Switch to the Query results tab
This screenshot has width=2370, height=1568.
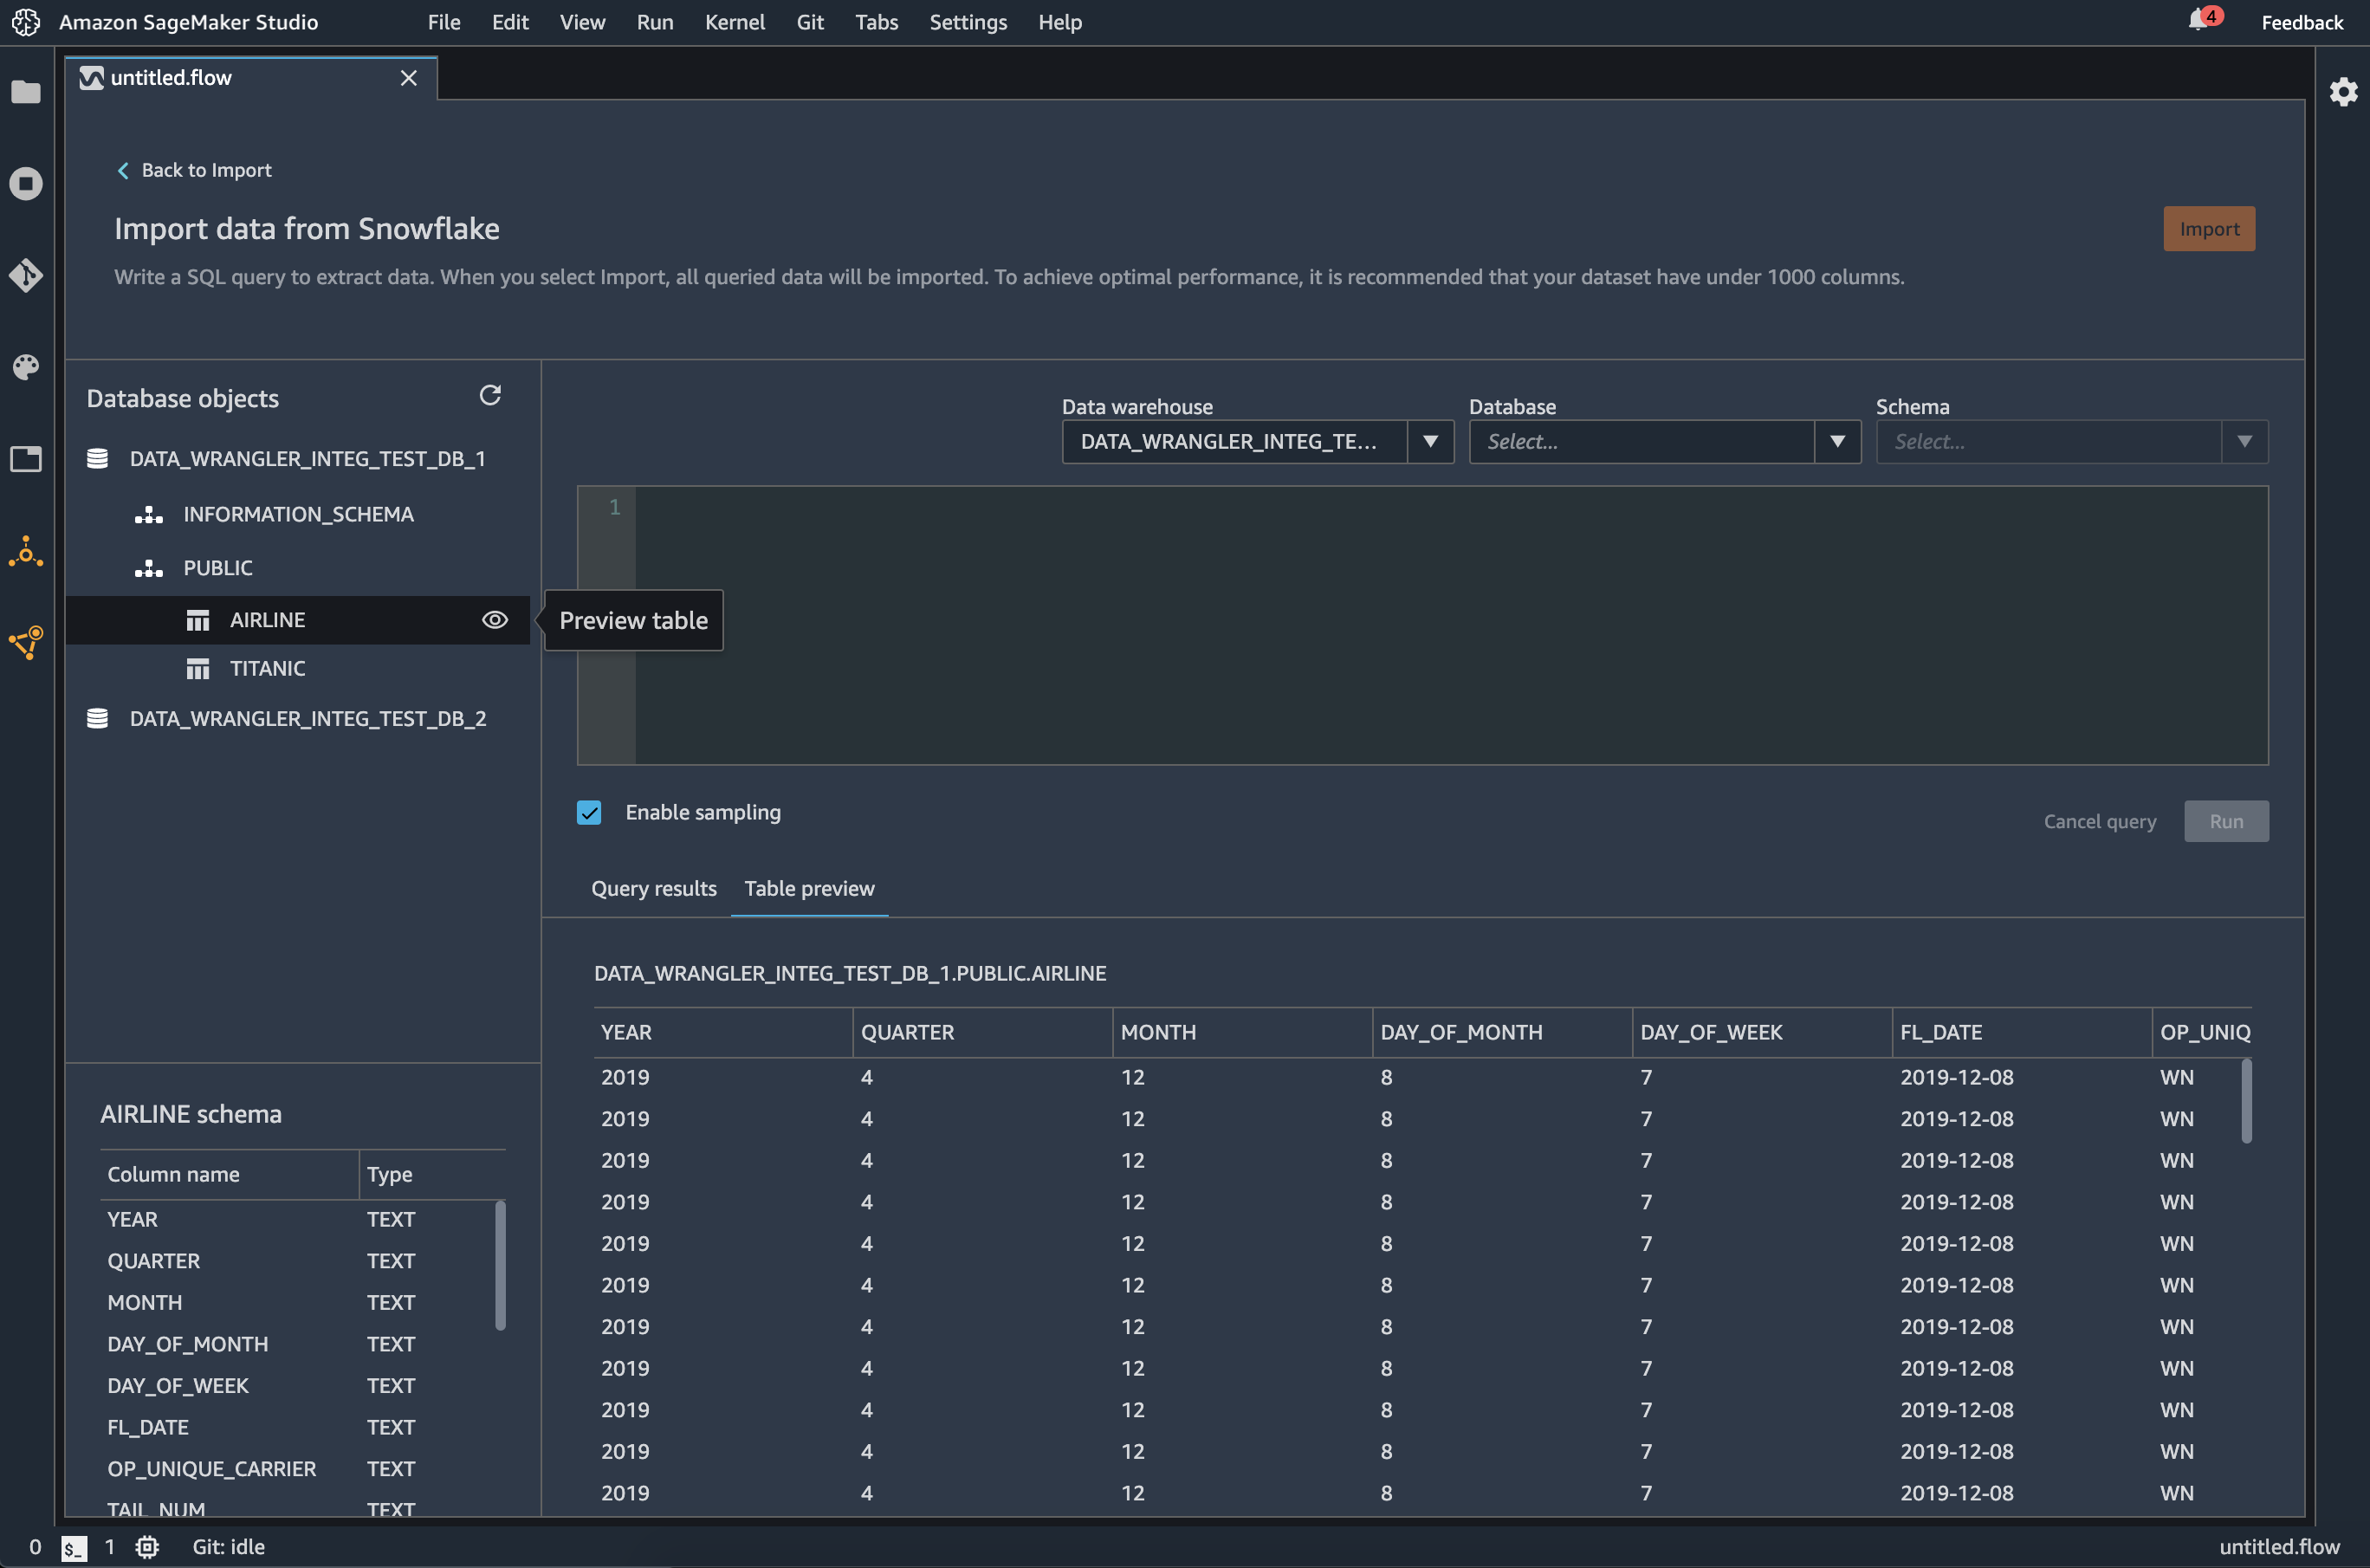[653, 888]
